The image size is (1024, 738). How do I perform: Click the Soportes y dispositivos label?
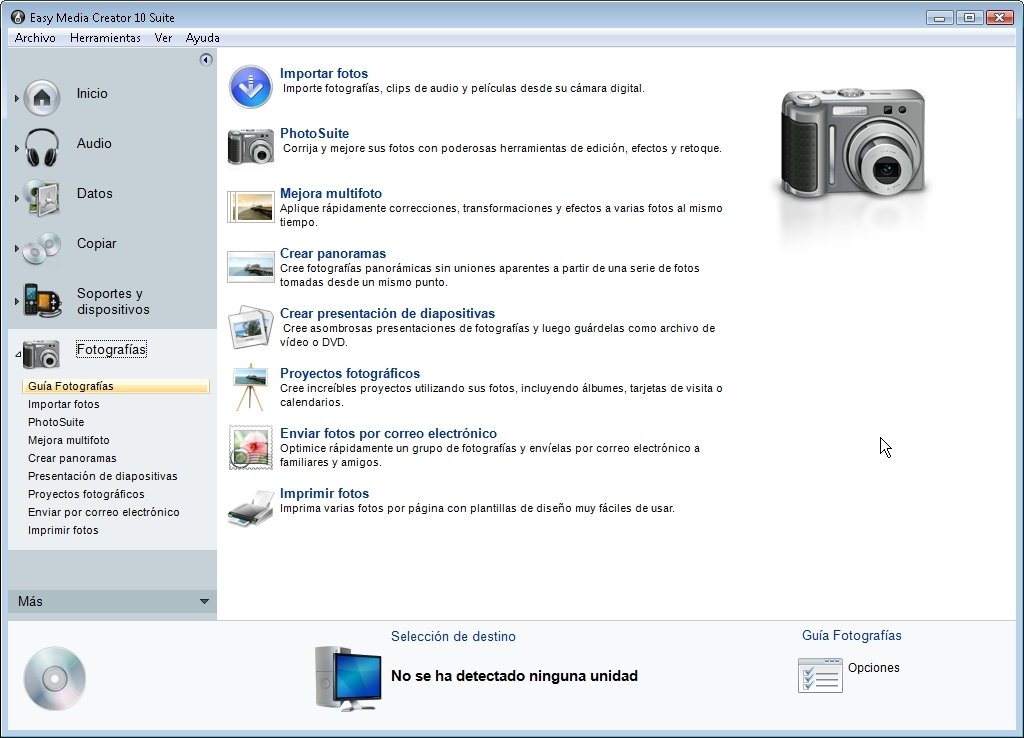coord(113,301)
